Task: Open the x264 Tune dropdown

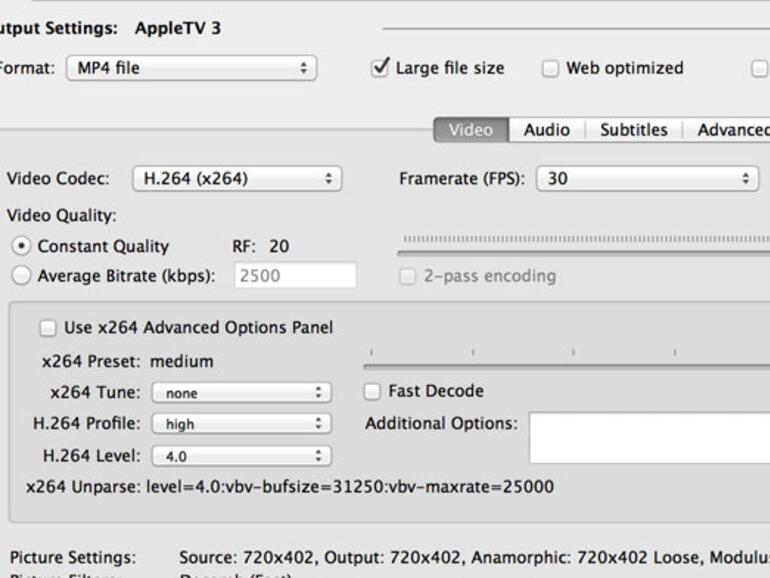Action: 242,392
